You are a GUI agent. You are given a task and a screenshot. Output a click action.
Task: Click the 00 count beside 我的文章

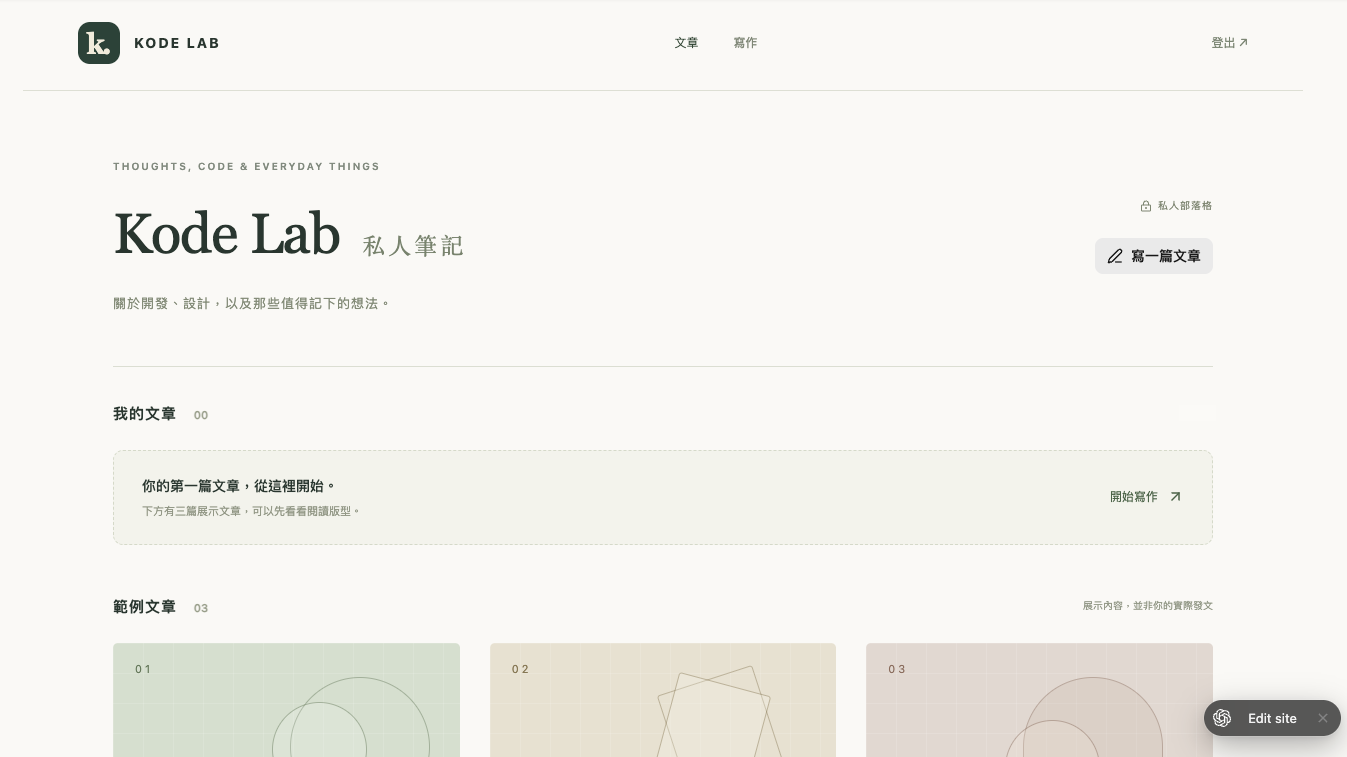201,416
